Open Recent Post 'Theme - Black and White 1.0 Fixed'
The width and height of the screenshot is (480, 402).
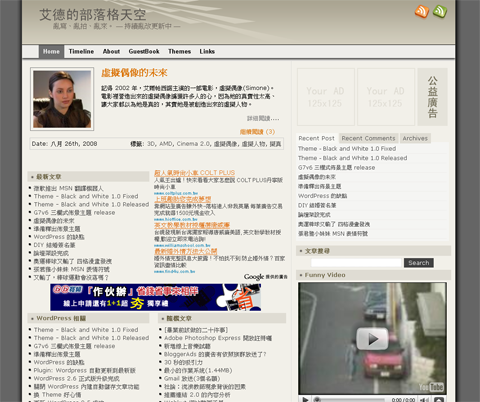coord(347,148)
